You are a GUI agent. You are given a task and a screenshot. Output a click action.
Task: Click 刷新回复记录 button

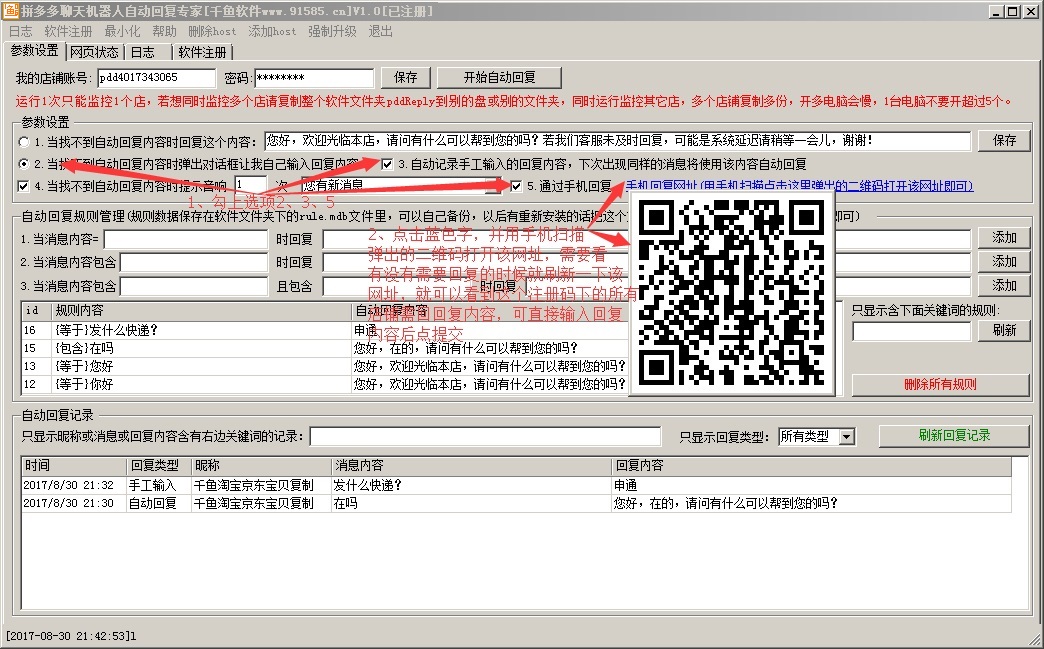pos(954,435)
